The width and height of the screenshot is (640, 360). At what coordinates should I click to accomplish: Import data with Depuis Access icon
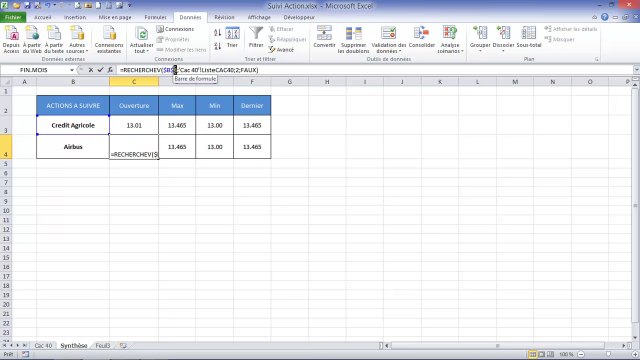point(11,40)
